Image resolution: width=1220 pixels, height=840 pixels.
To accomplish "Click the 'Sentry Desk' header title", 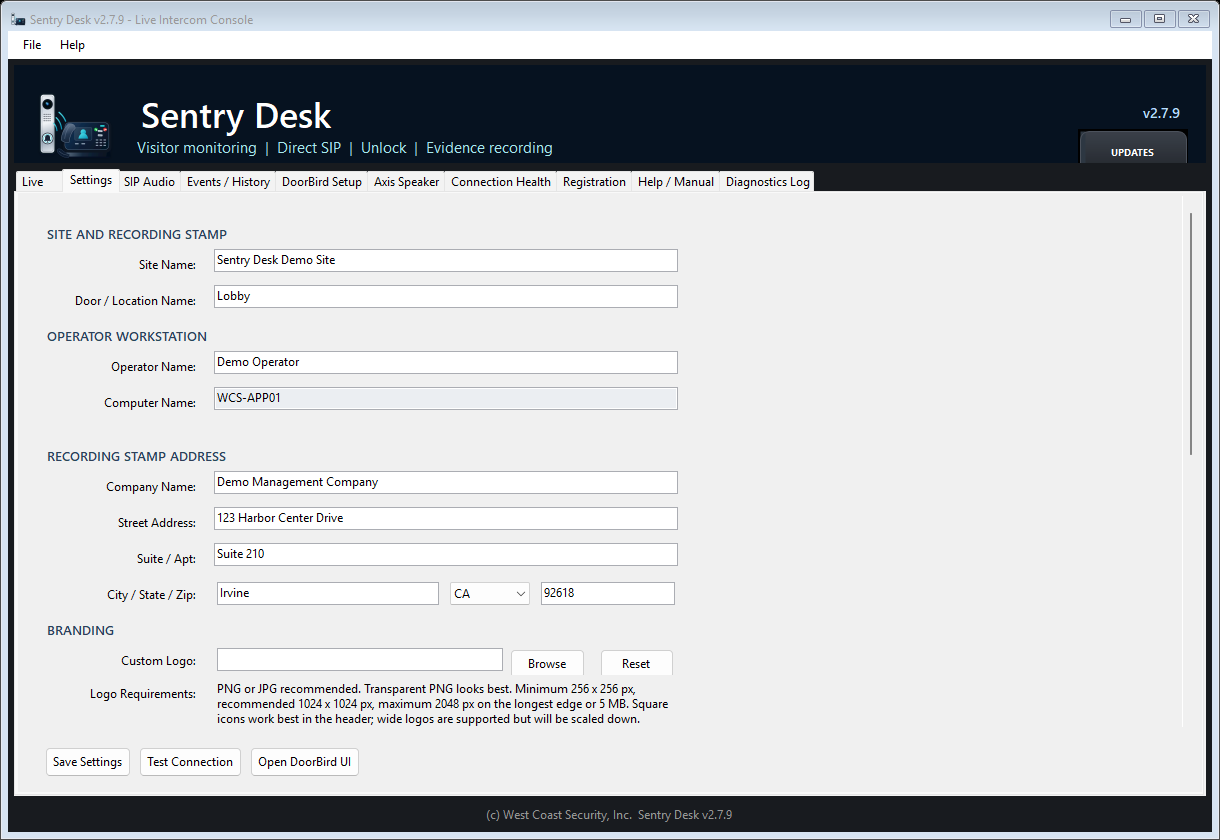I will pos(236,116).
